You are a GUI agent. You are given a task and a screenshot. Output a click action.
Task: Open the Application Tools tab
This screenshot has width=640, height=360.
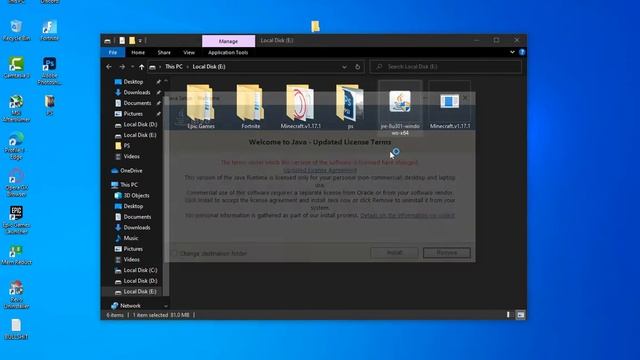(228, 52)
